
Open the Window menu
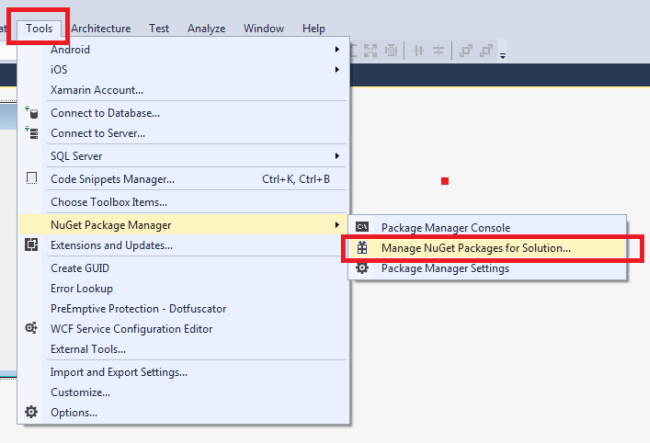click(264, 28)
